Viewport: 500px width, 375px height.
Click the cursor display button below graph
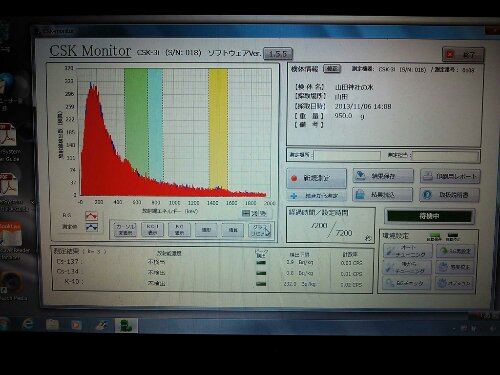[x=125, y=230]
